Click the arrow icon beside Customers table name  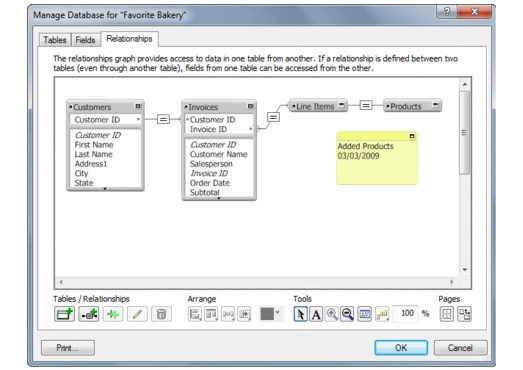coord(70,107)
